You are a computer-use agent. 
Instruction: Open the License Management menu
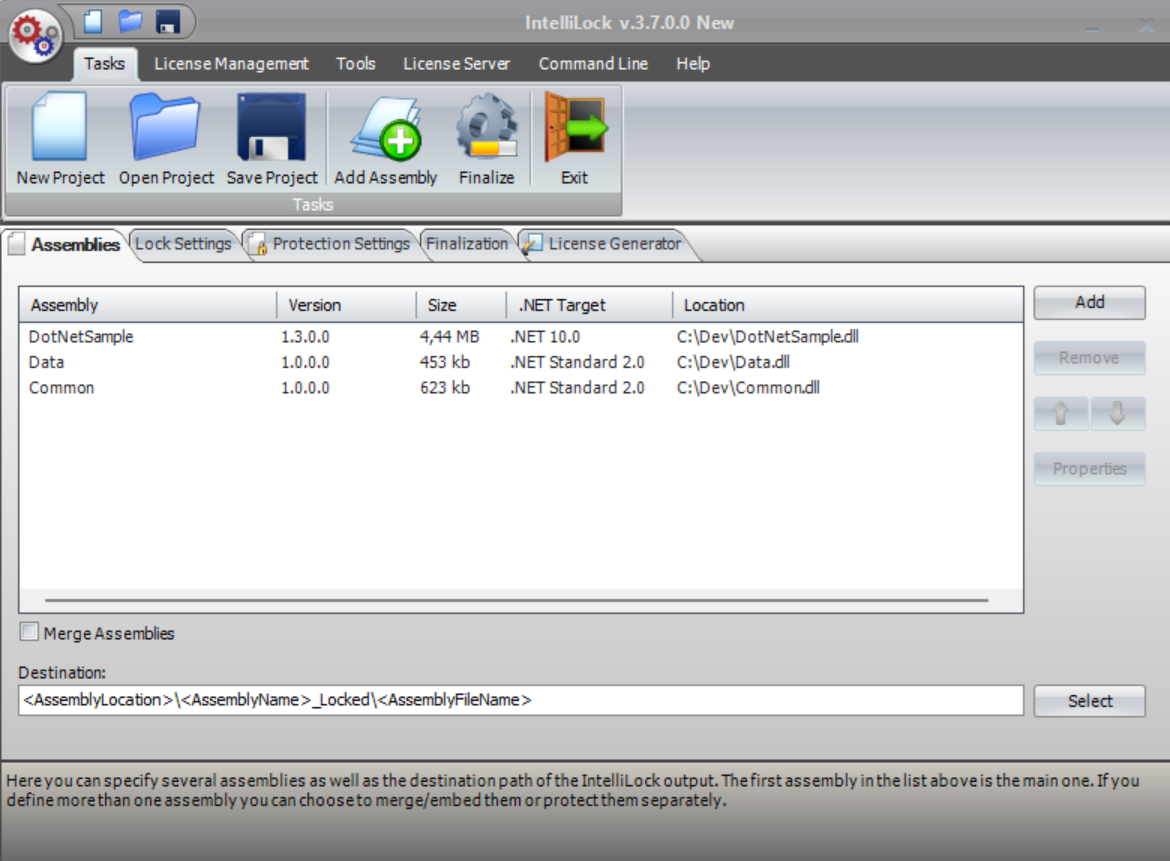pyautogui.click(x=231, y=64)
